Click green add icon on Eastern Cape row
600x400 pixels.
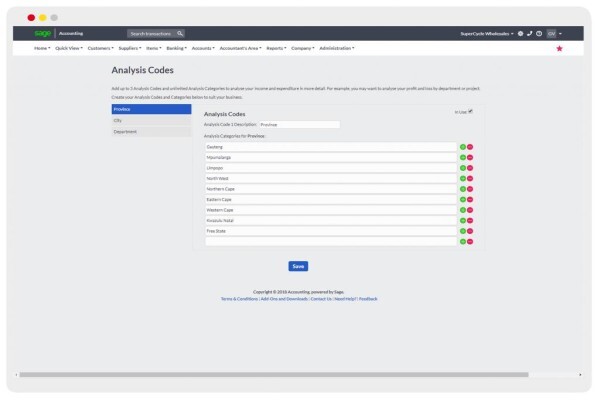463,199
